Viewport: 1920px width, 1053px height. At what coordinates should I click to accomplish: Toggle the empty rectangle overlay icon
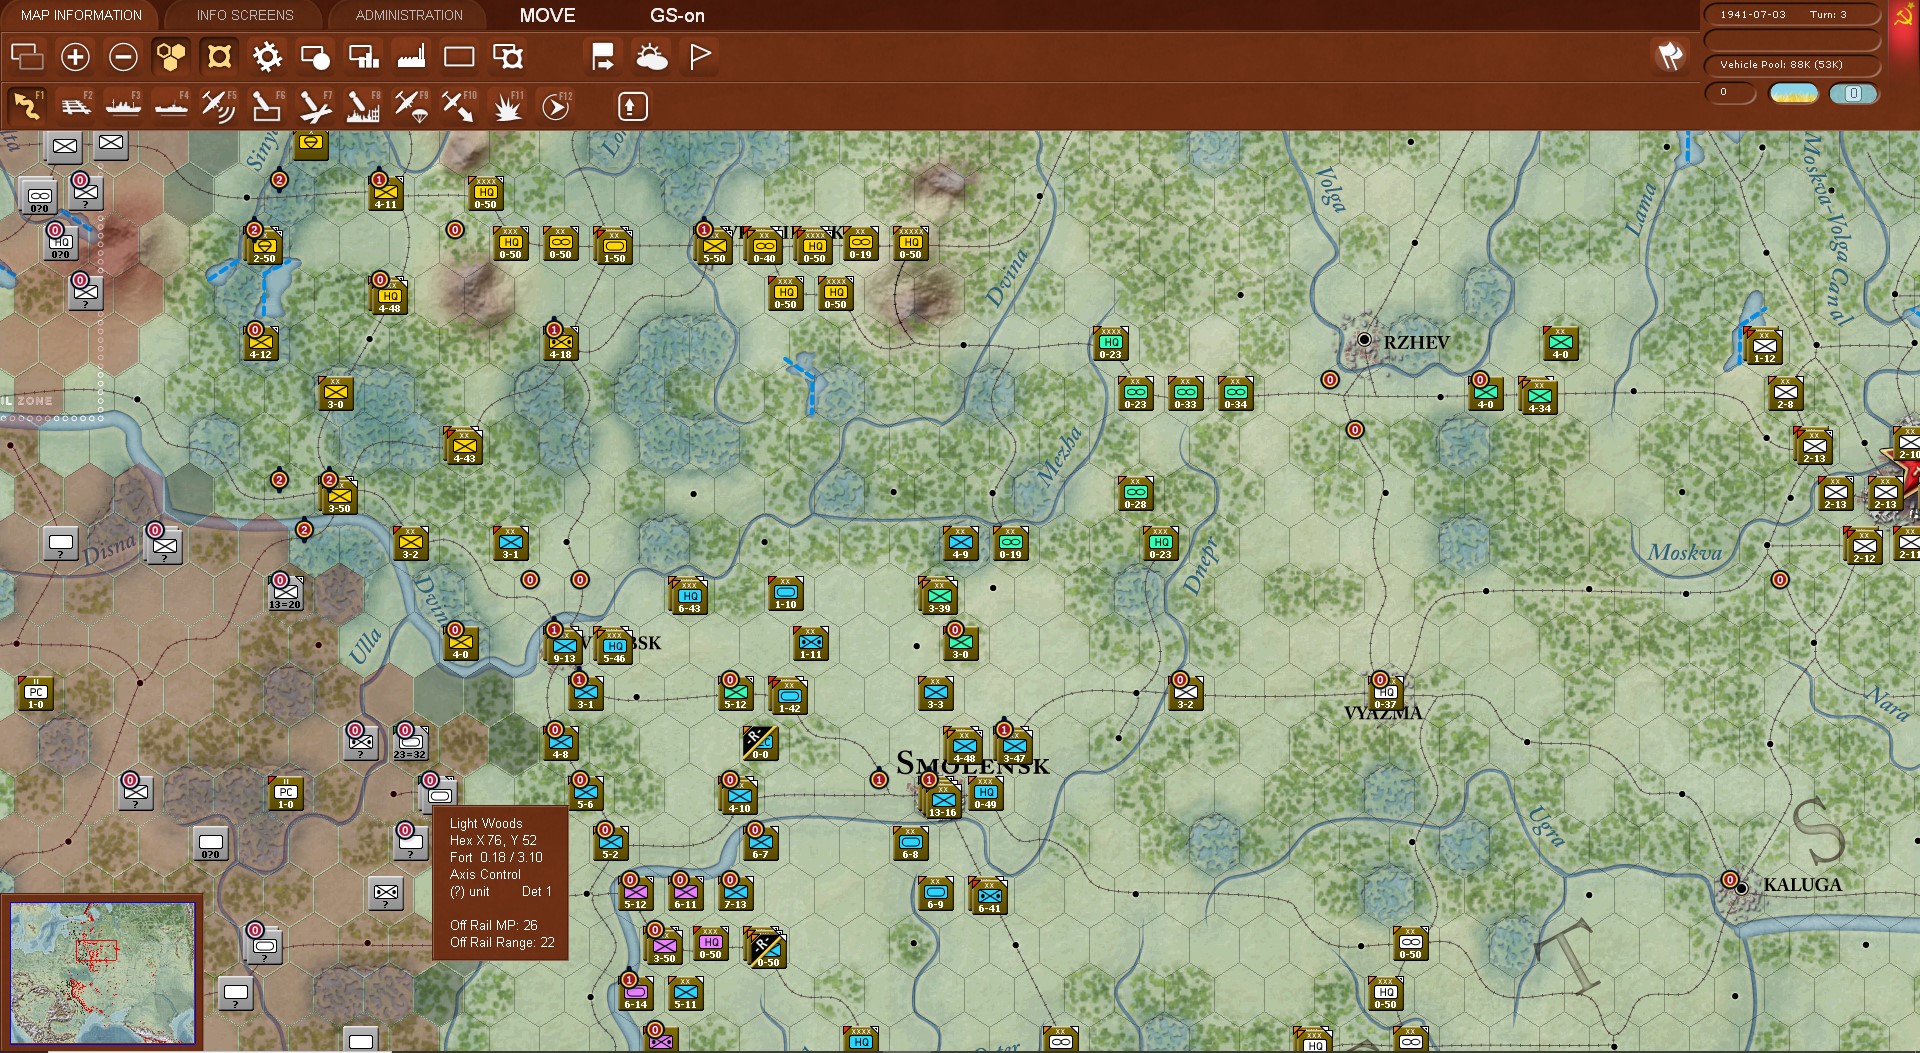tap(459, 57)
